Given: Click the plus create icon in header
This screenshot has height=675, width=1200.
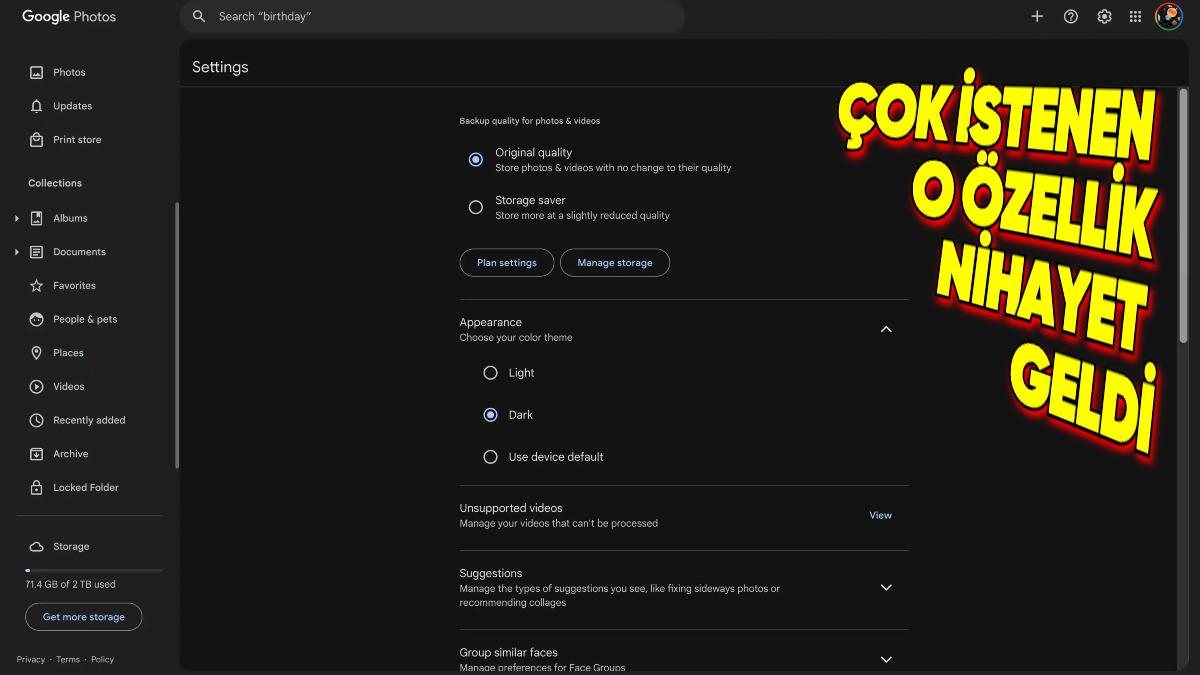Looking at the screenshot, I should pyautogui.click(x=1037, y=16).
